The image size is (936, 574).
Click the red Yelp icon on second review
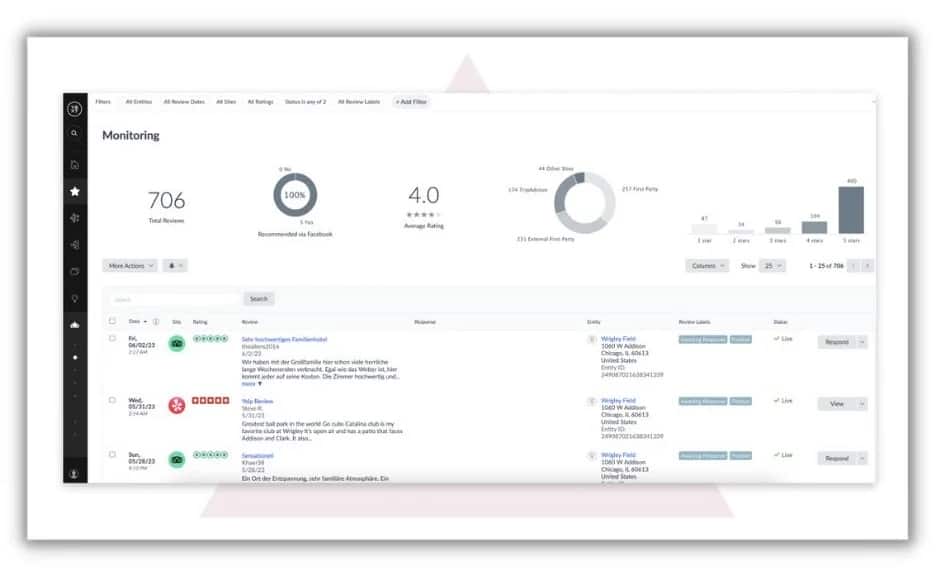(177, 405)
